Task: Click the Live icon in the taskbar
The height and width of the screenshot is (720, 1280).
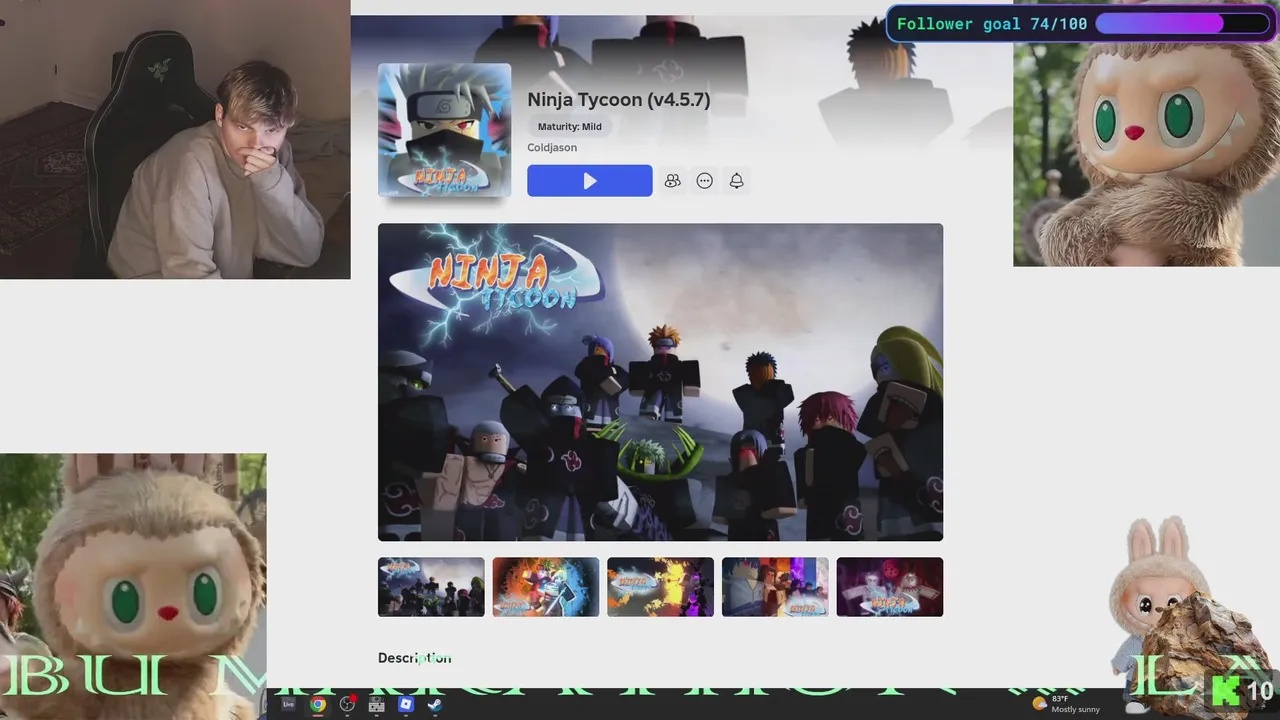Action: pyautogui.click(x=288, y=704)
